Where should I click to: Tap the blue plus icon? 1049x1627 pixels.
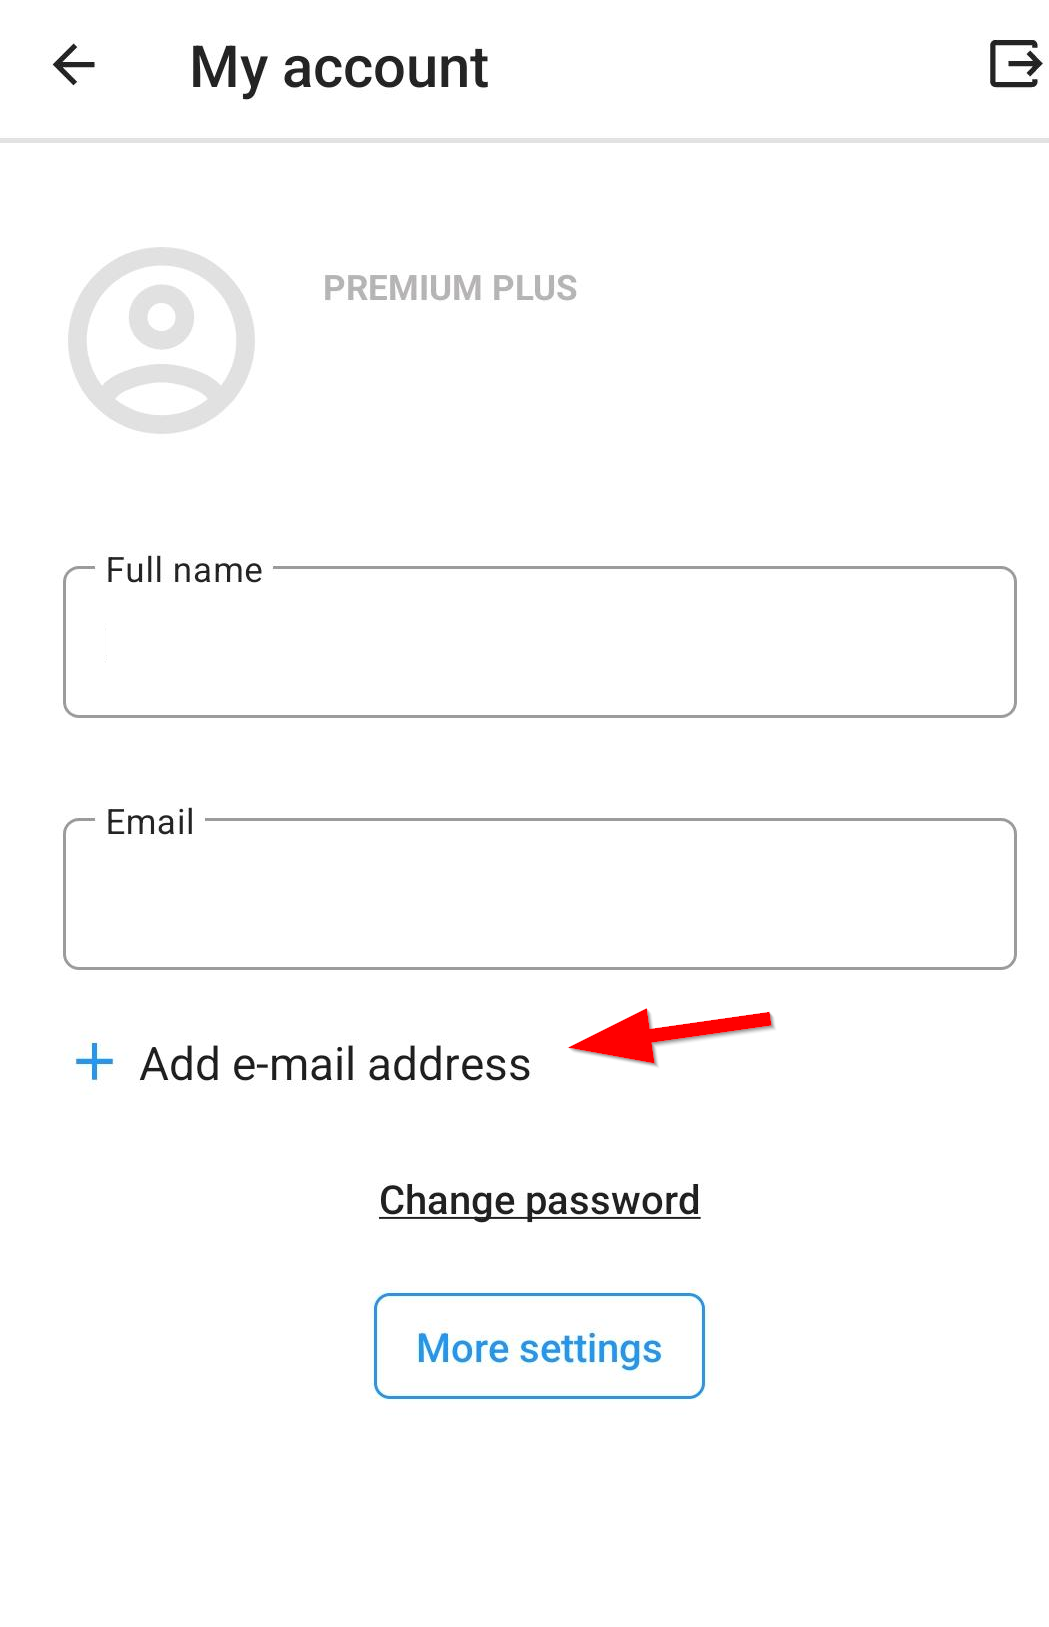click(94, 1062)
